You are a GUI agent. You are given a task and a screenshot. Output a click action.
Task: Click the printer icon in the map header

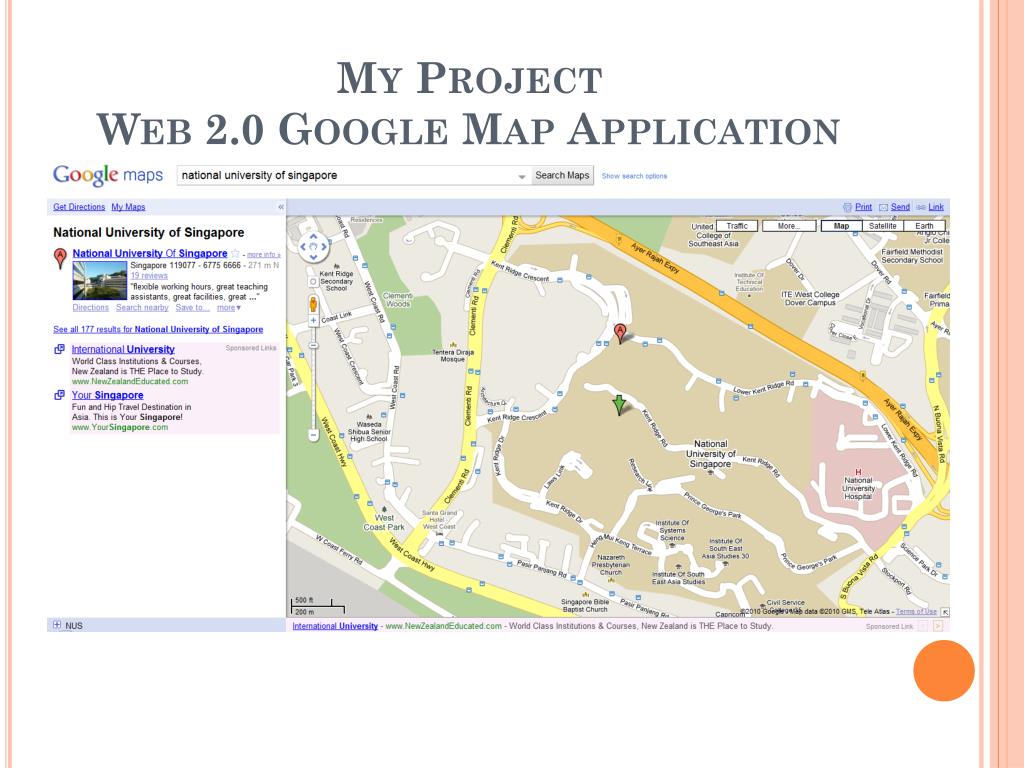tap(848, 207)
